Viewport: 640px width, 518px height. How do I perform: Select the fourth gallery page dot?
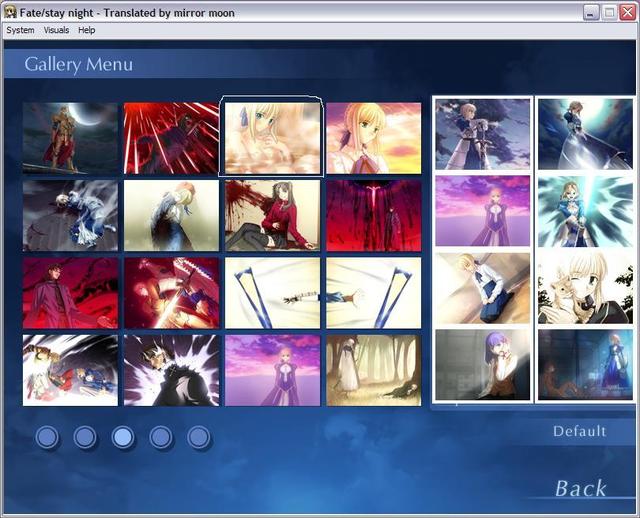[161, 437]
